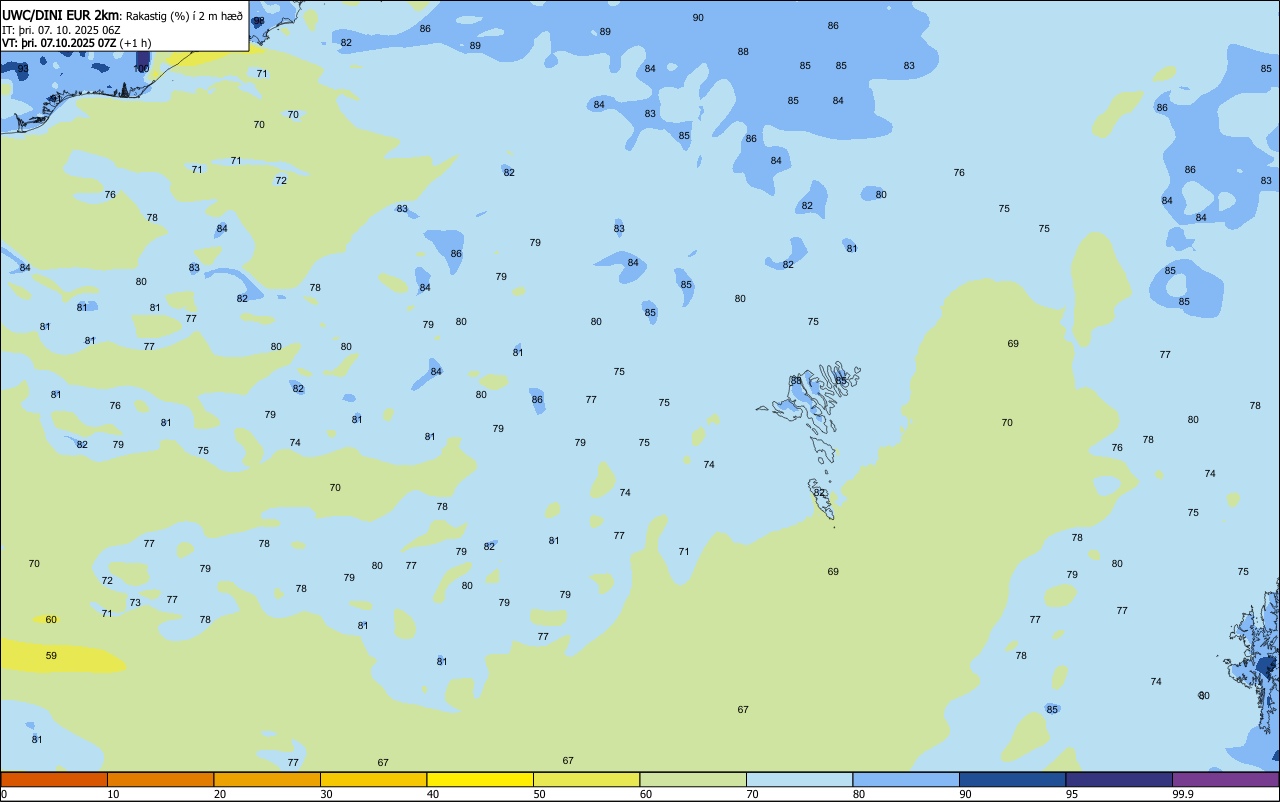Pick the purple legend swatch above 99.9

pos(1226,779)
